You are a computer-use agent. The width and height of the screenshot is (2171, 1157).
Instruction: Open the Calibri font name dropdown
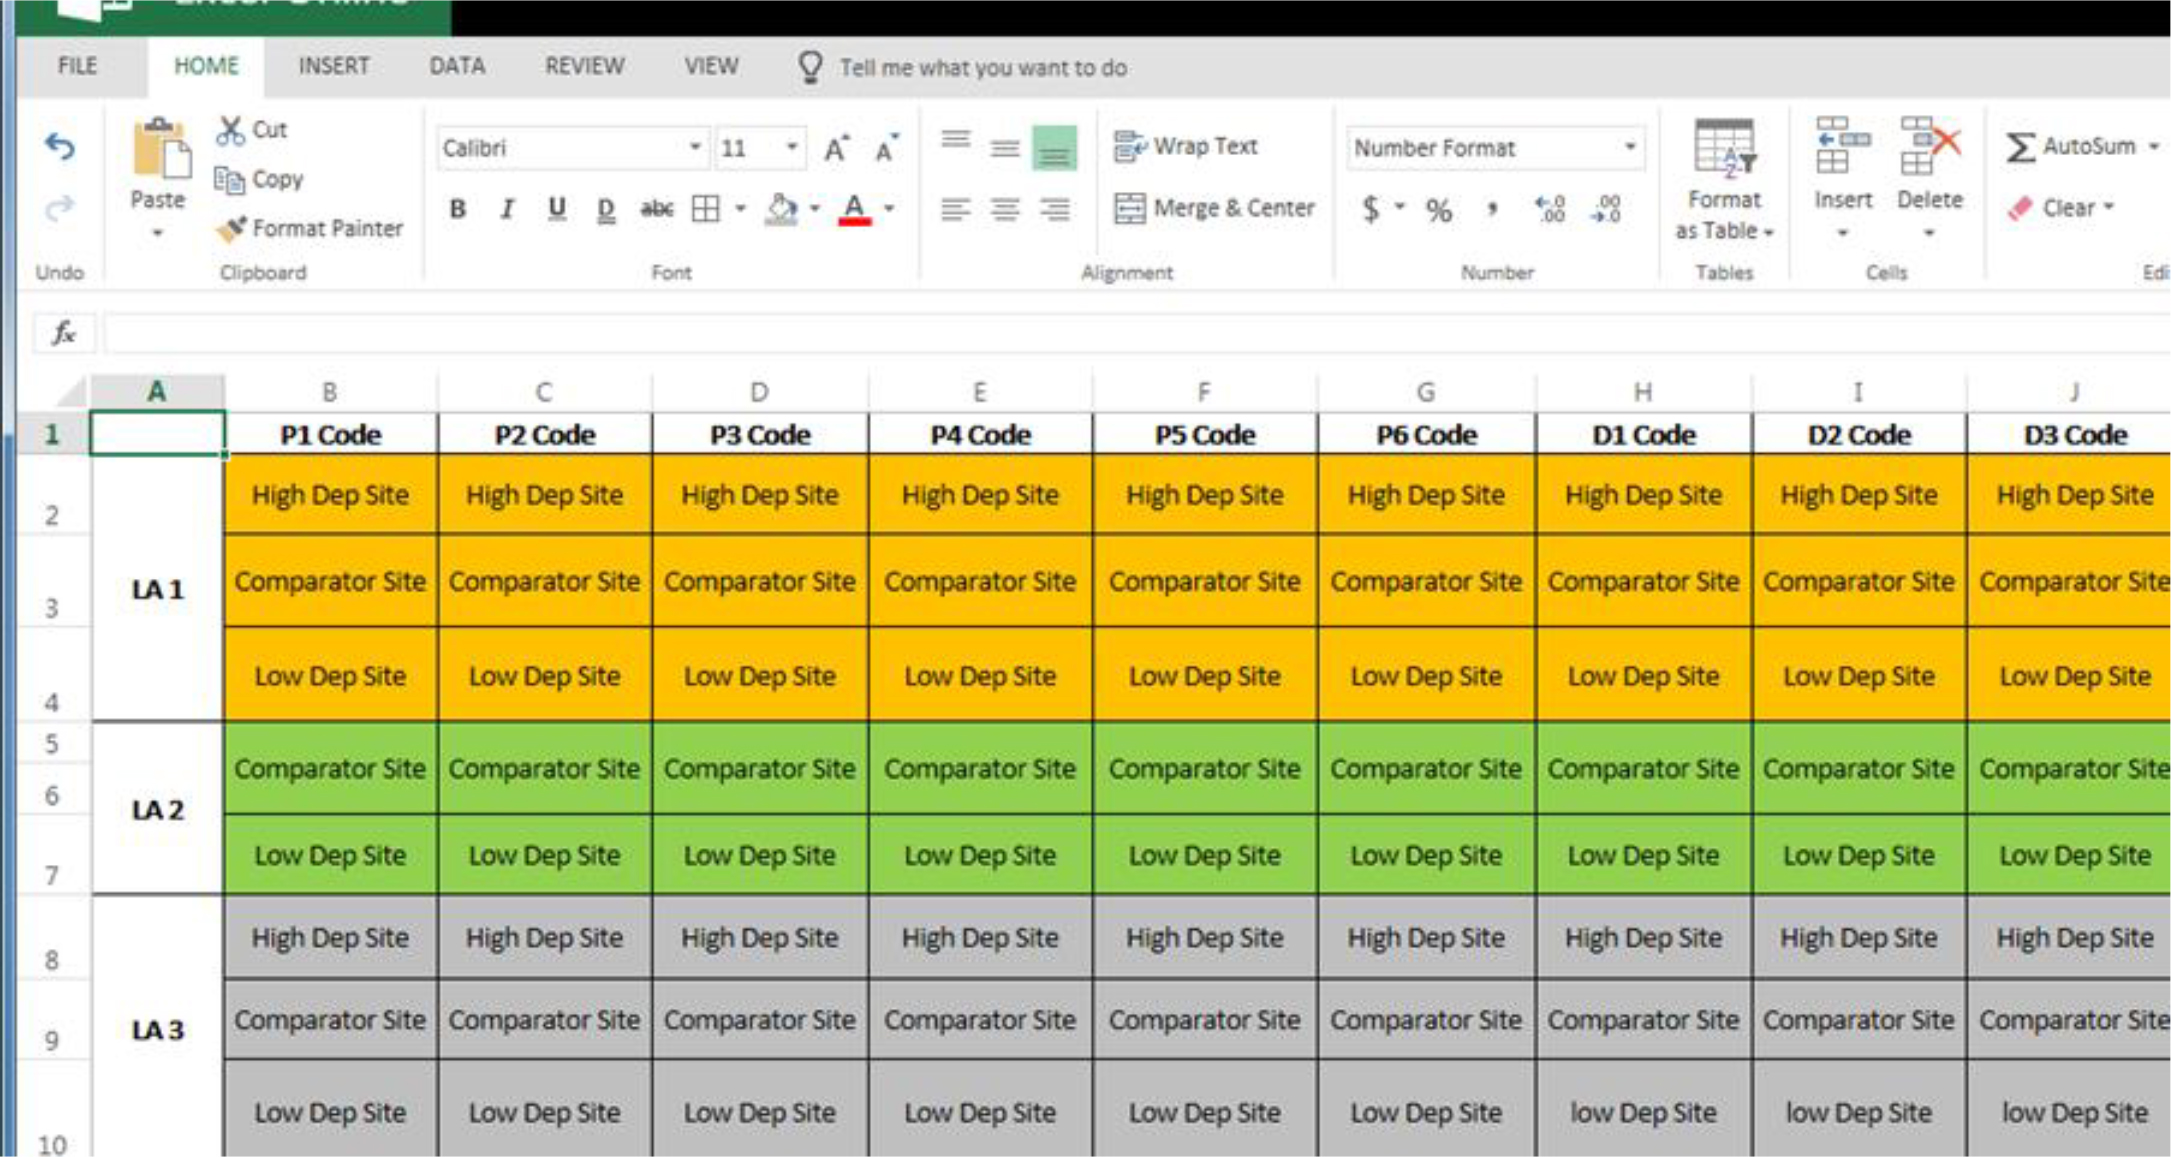pos(694,148)
